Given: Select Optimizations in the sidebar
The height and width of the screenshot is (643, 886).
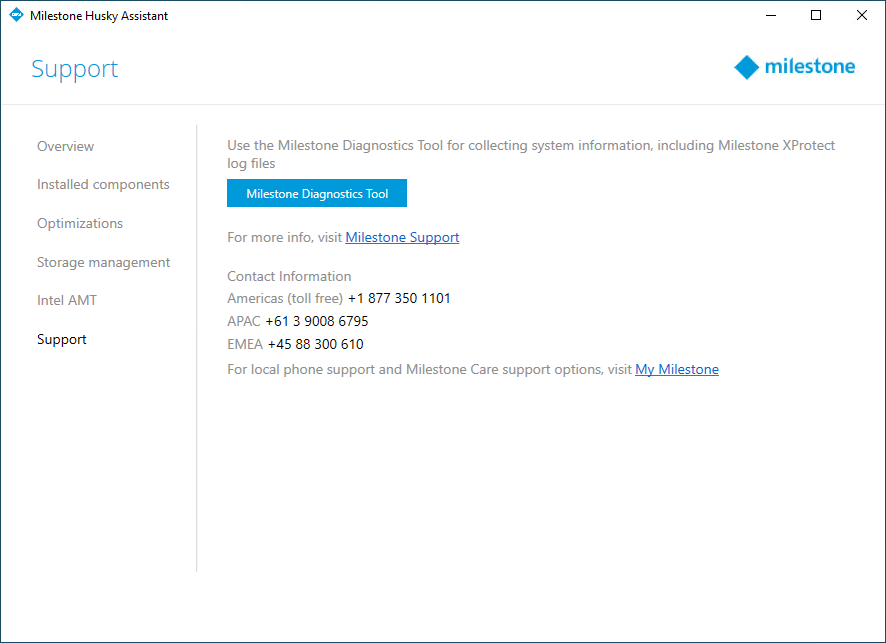Looking at the screenshot, I should tap(80, 224).
